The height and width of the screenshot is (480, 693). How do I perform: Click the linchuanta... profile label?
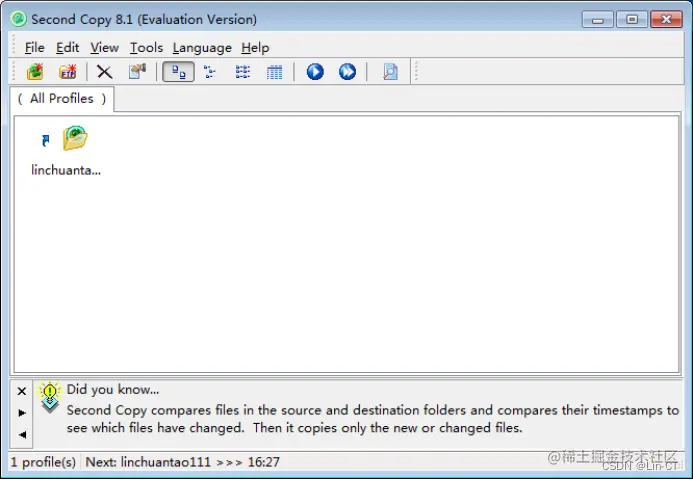point(66,170)
